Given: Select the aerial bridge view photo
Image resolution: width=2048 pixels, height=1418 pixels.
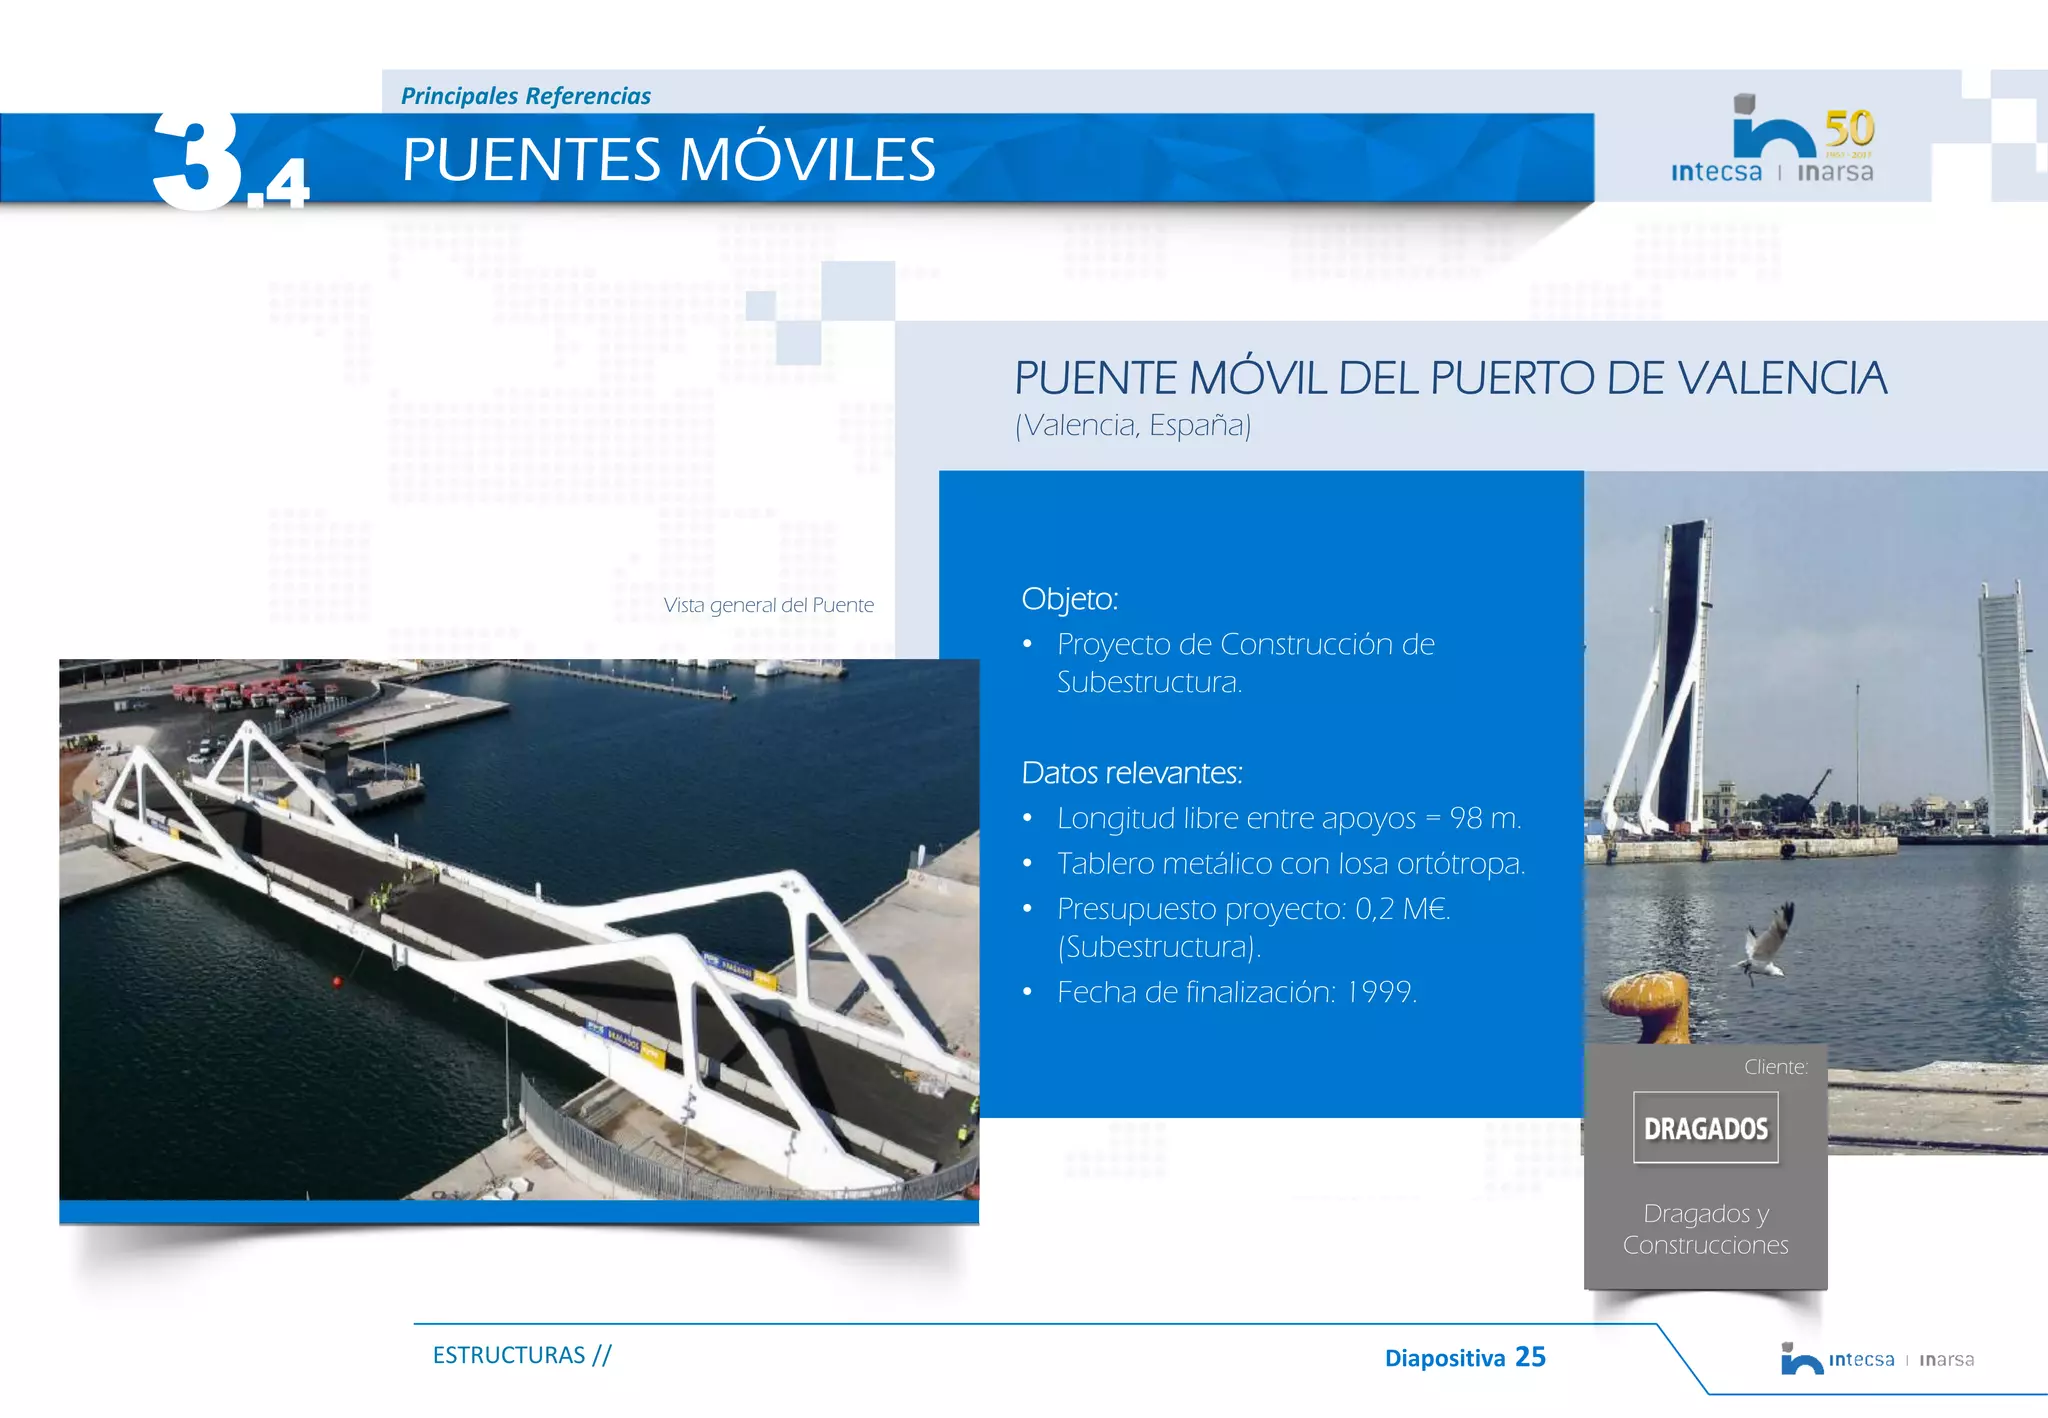Looking at the screenshot, I should (518, 928).
